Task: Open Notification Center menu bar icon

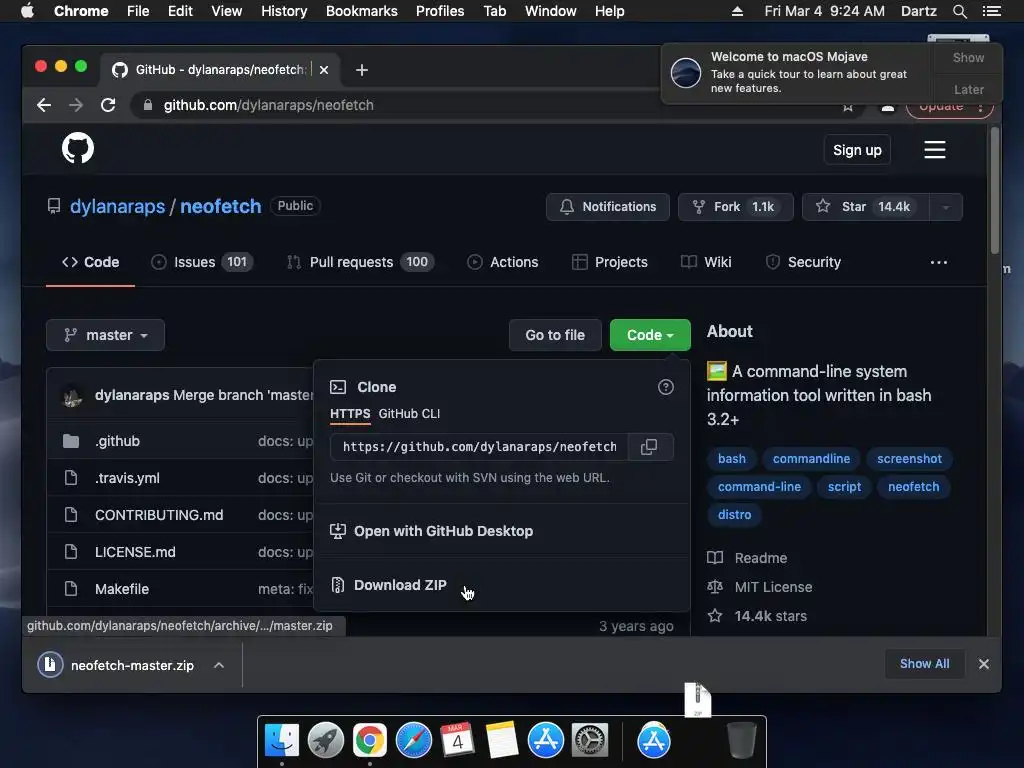Action: pos(991,11)
